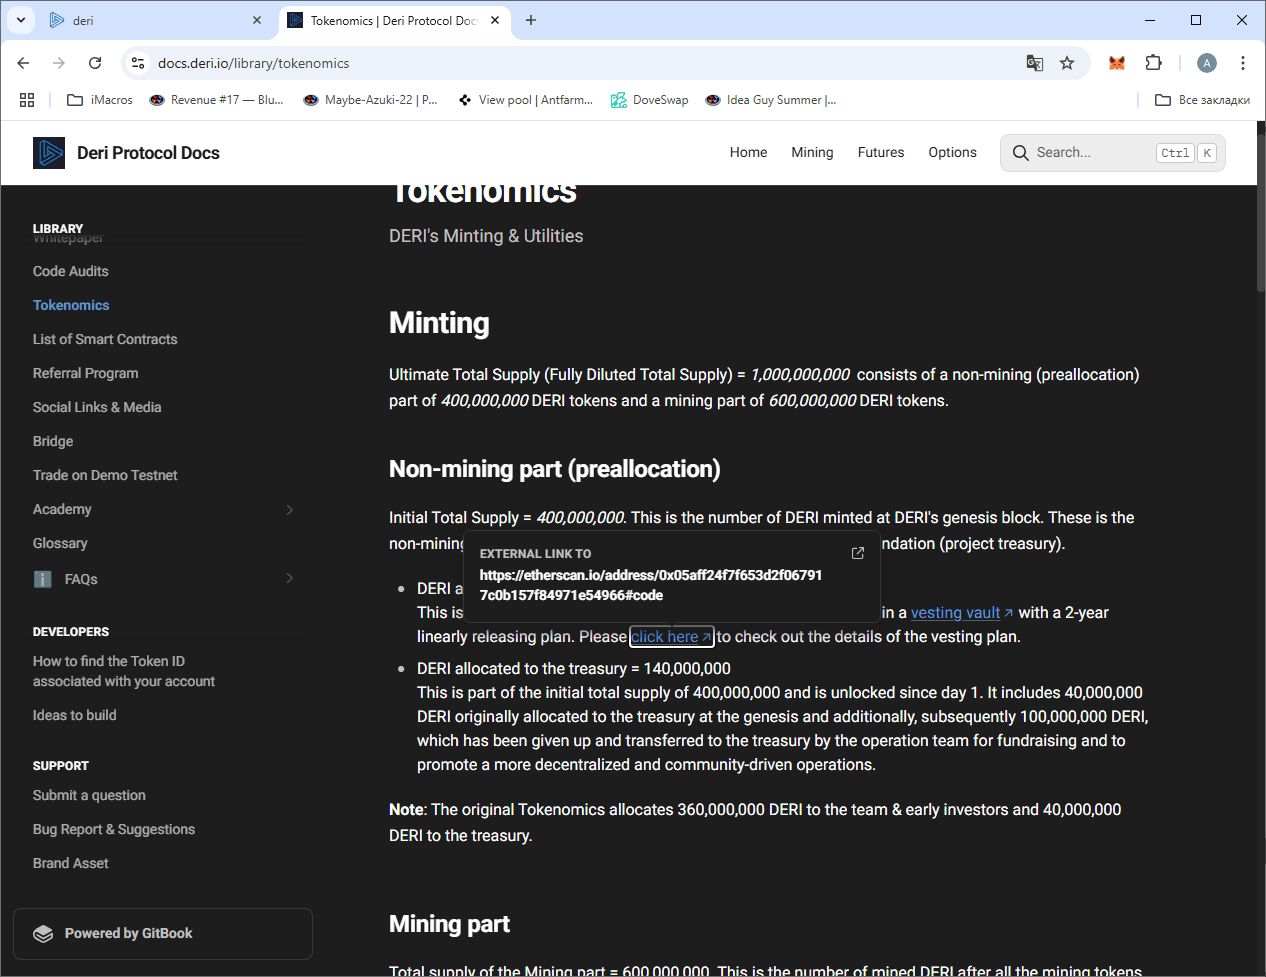The height and width of the screenshot is (977, 1266).
Task: Open 'How to find the Token ID' page
Action: [x=124, y=671]
